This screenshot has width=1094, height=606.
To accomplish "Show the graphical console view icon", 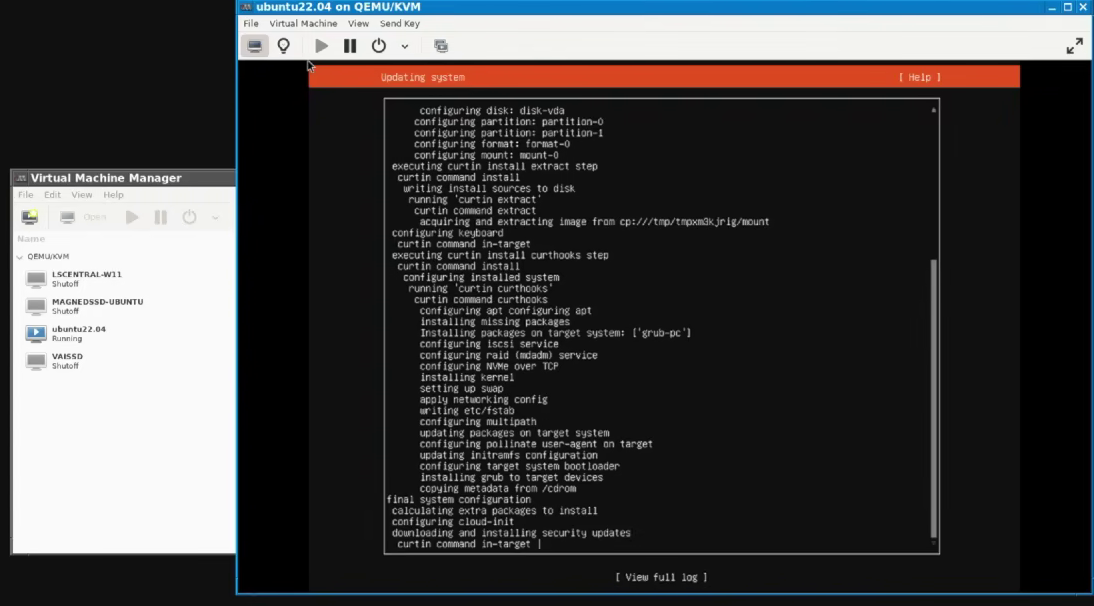I will click(255, 46).
